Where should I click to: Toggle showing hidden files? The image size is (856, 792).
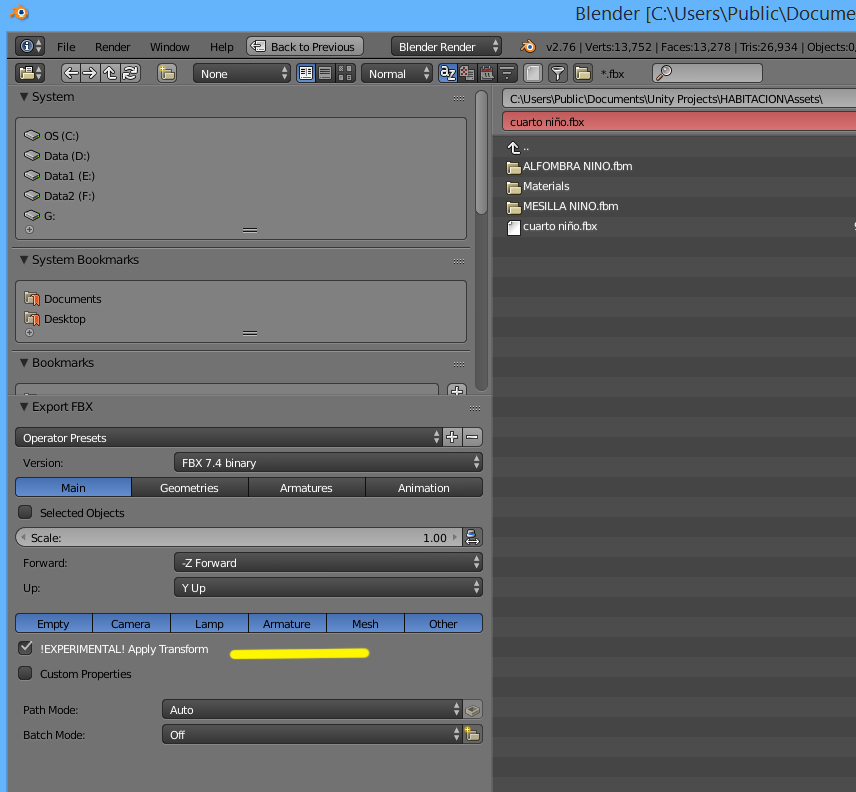(533, 73)
